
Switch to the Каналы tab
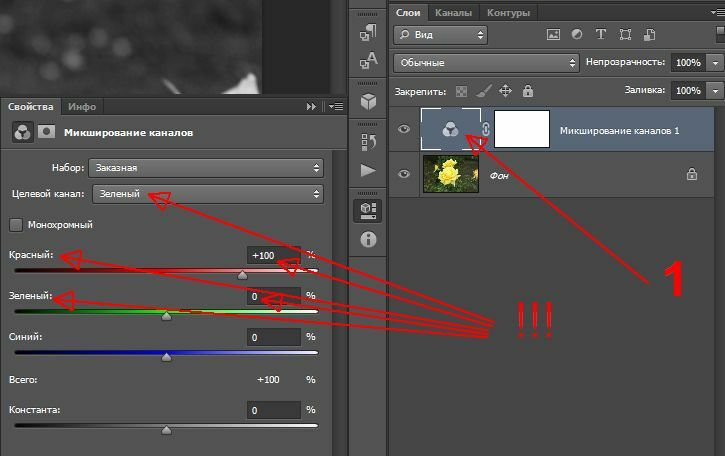(453, 13)
